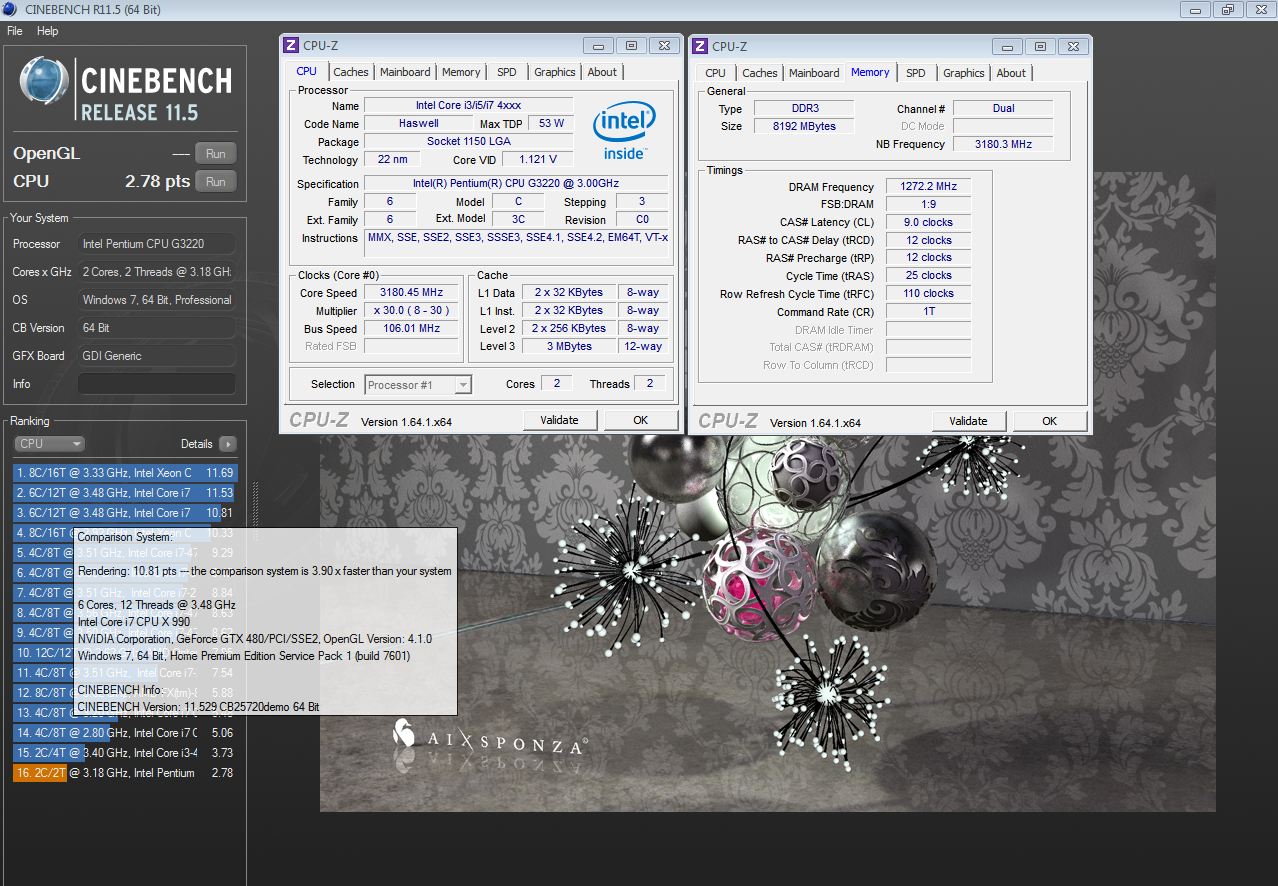Open Caches tab in right CPU-Z window
The width and height of the screenshot is (1278, 886).
(760, 73)
